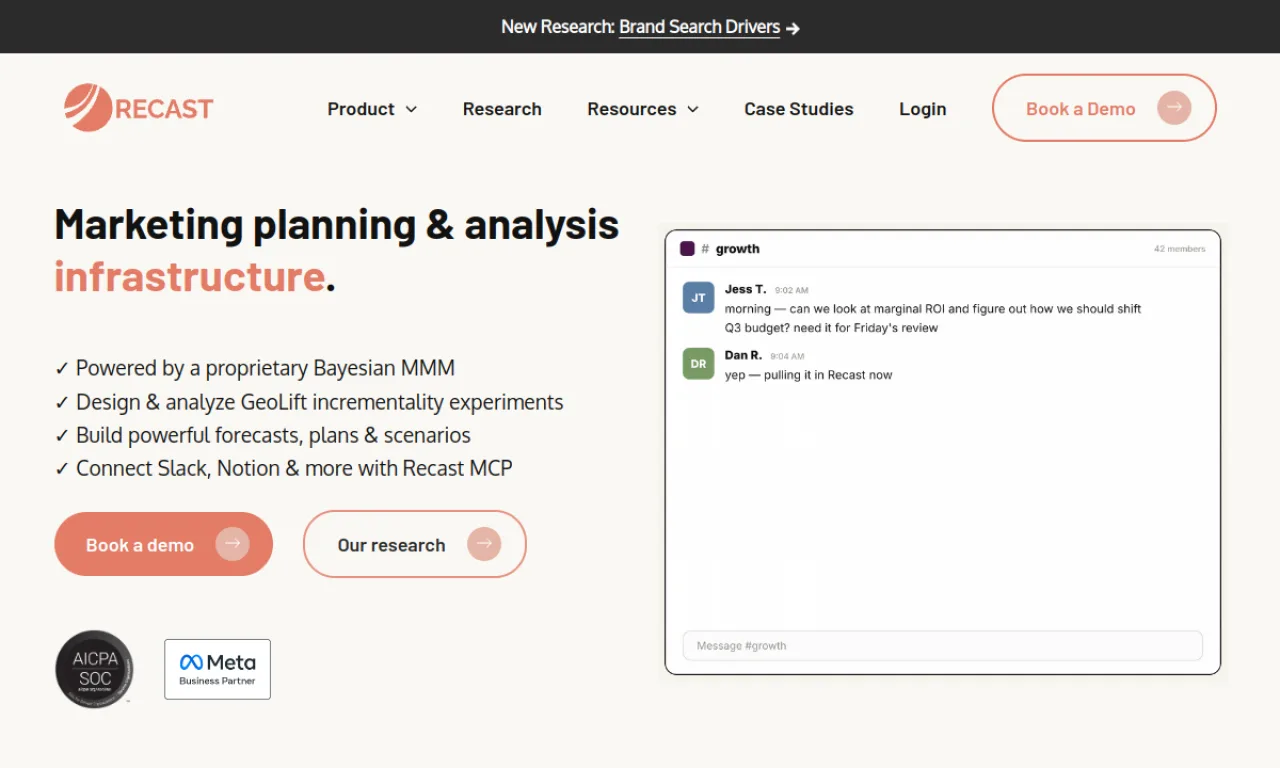Image resolution: width=1280 pixels, height=768 pixels.
Task: Click the arrow circle in Our research button
Action: click(x=484, y=544)
